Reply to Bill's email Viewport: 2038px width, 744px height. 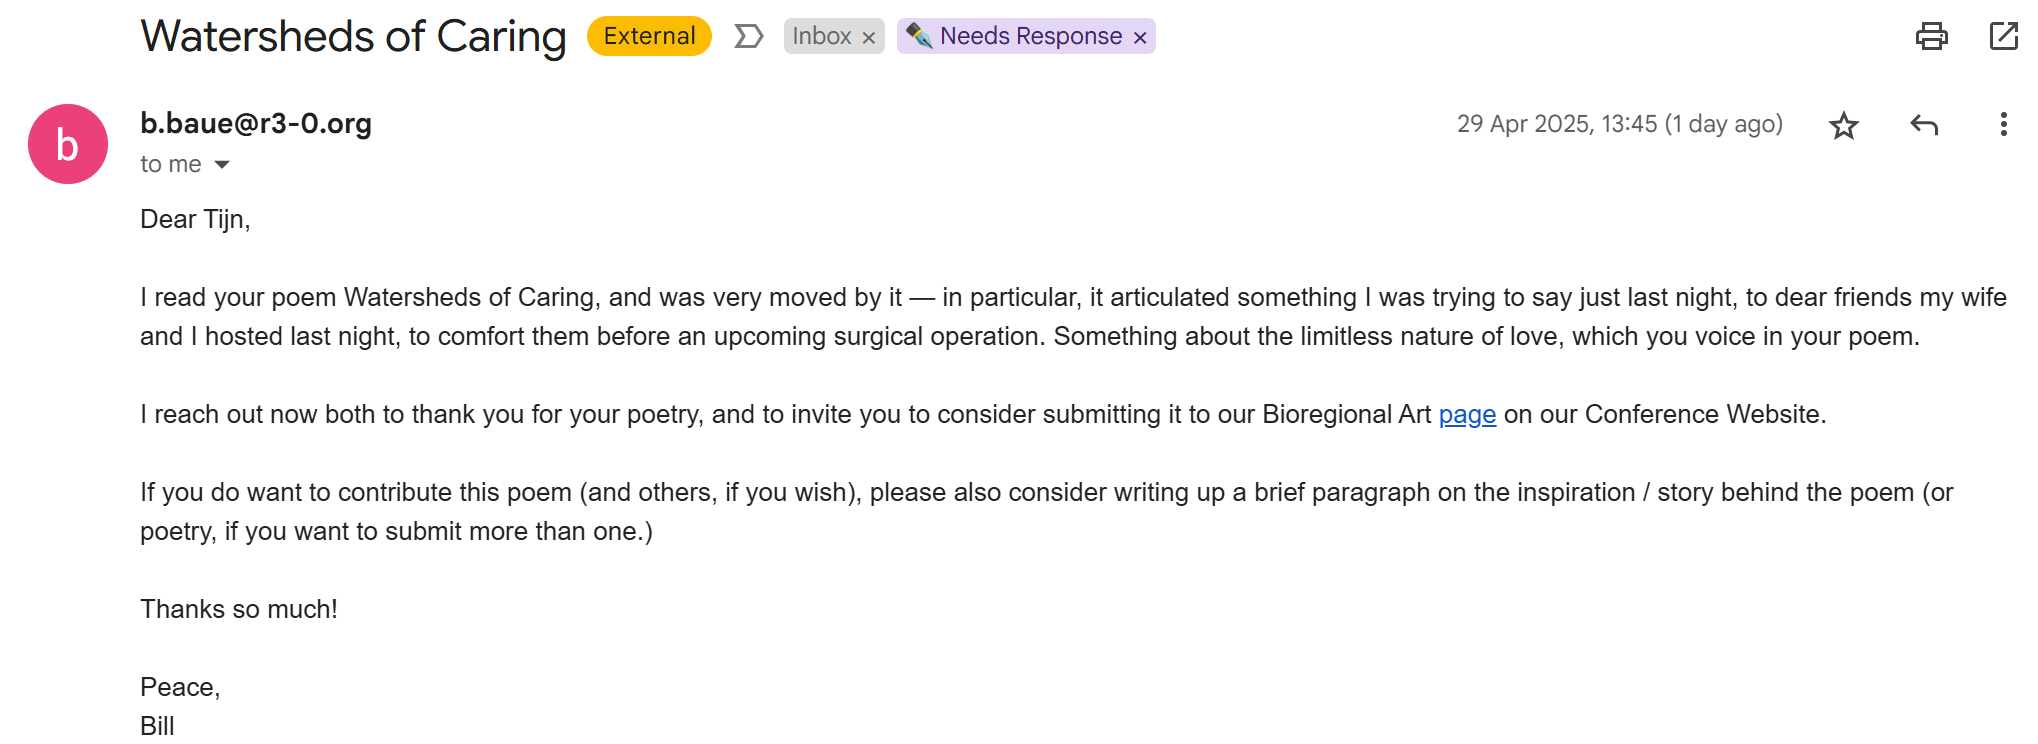[1923, 125]
